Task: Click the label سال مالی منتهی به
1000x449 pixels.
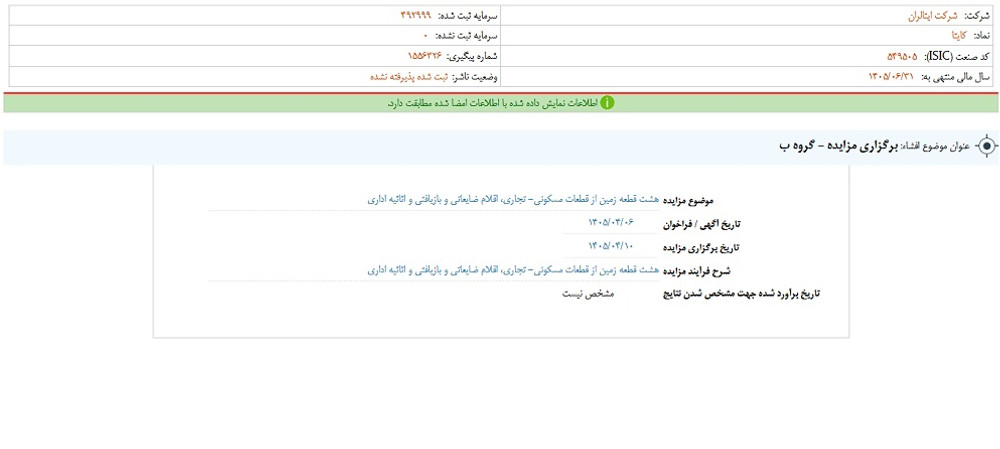Action: click(955, 76)
